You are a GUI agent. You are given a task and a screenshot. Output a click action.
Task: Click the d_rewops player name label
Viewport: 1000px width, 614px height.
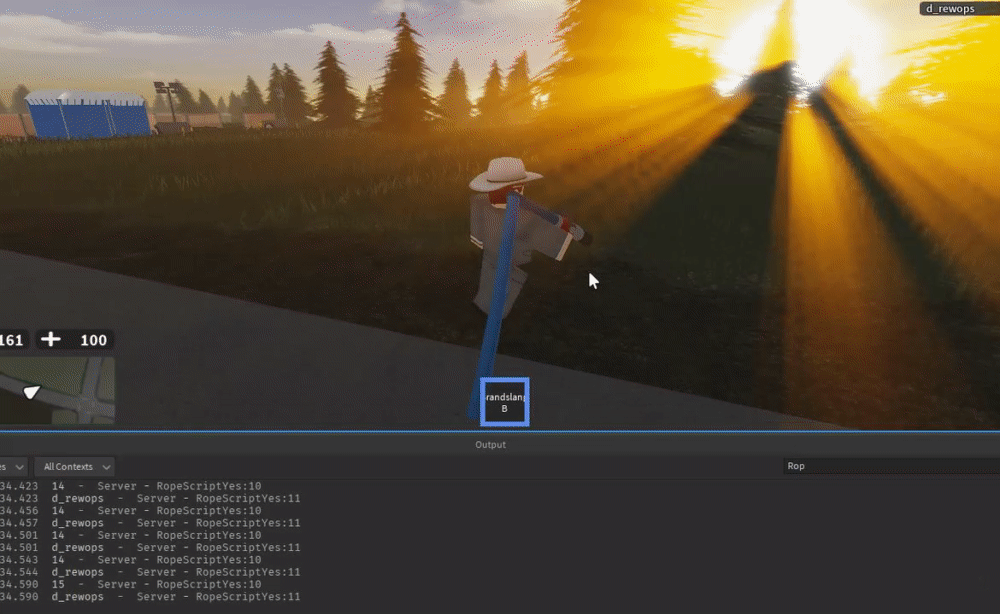[x=950, y=8]
